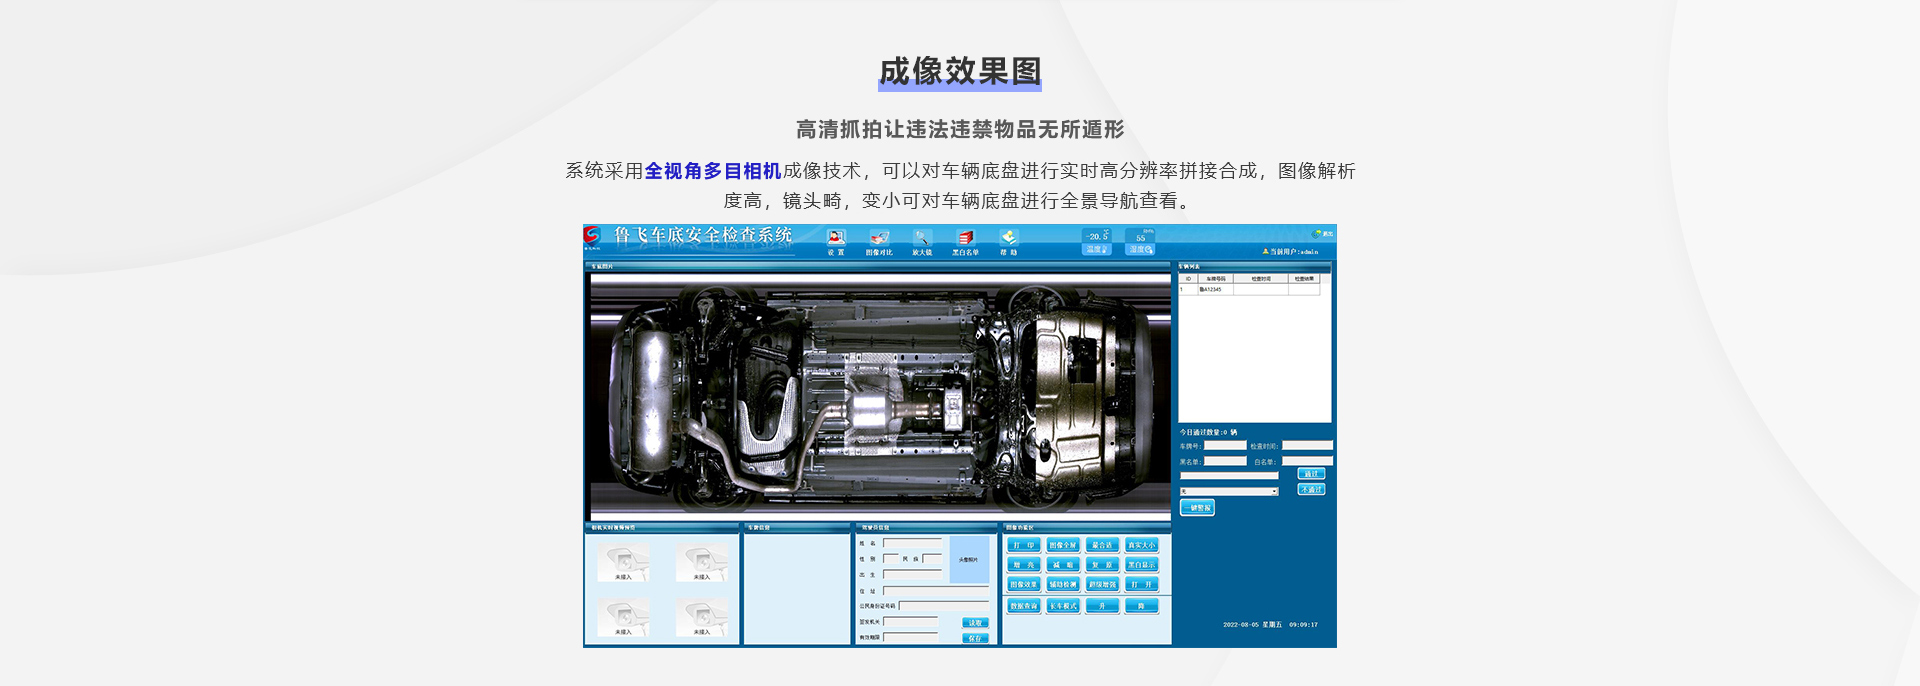Click the 辅助检测 assisted detection button
The width and height of the screenshot is (1920, 686).
(x=1063, y=584)
